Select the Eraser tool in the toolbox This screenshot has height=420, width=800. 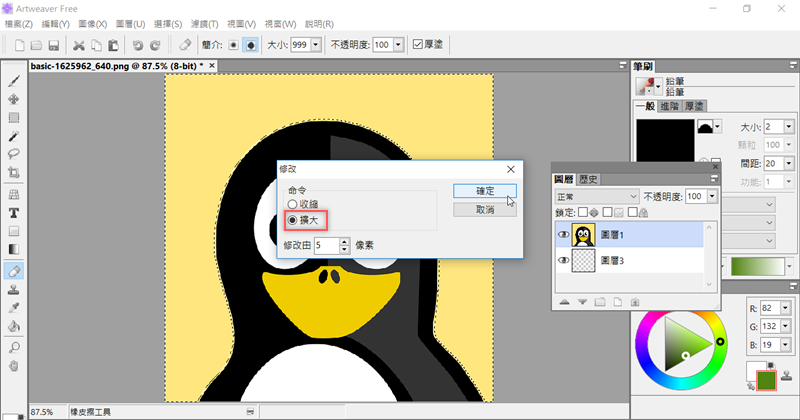[x=14, y=270]
